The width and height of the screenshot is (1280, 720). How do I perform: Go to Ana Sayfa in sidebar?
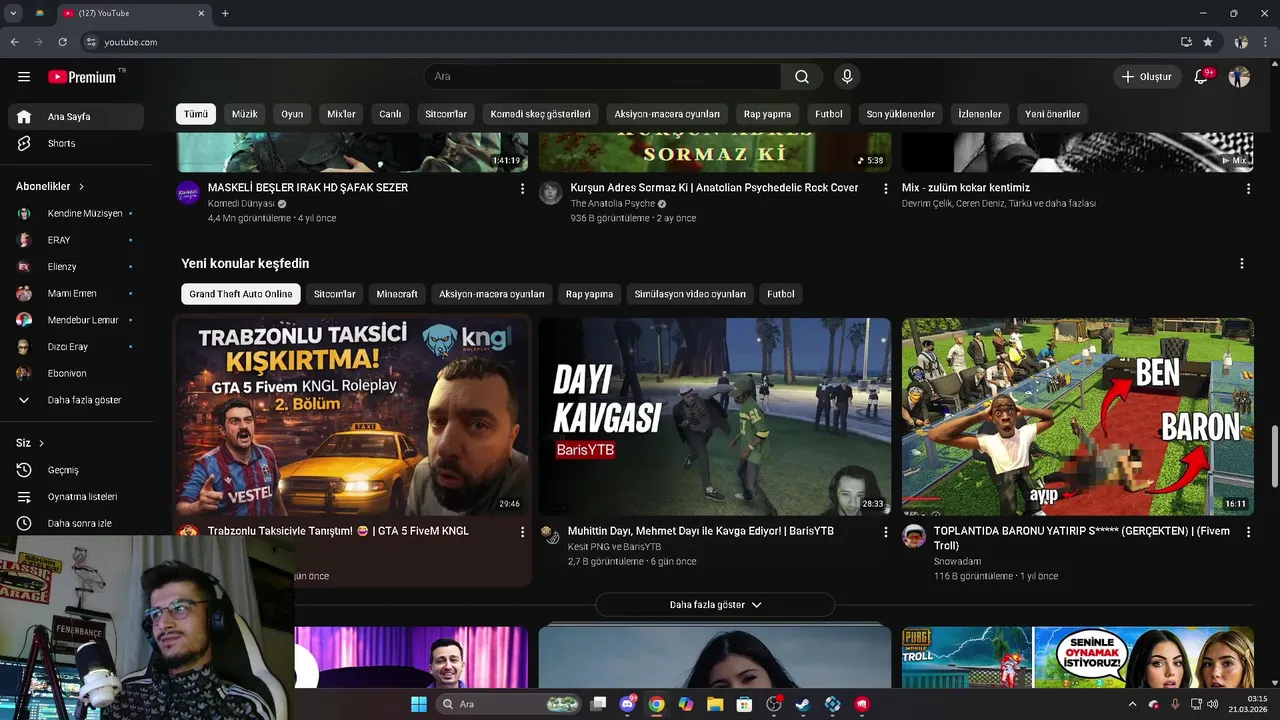pos(76,117)
